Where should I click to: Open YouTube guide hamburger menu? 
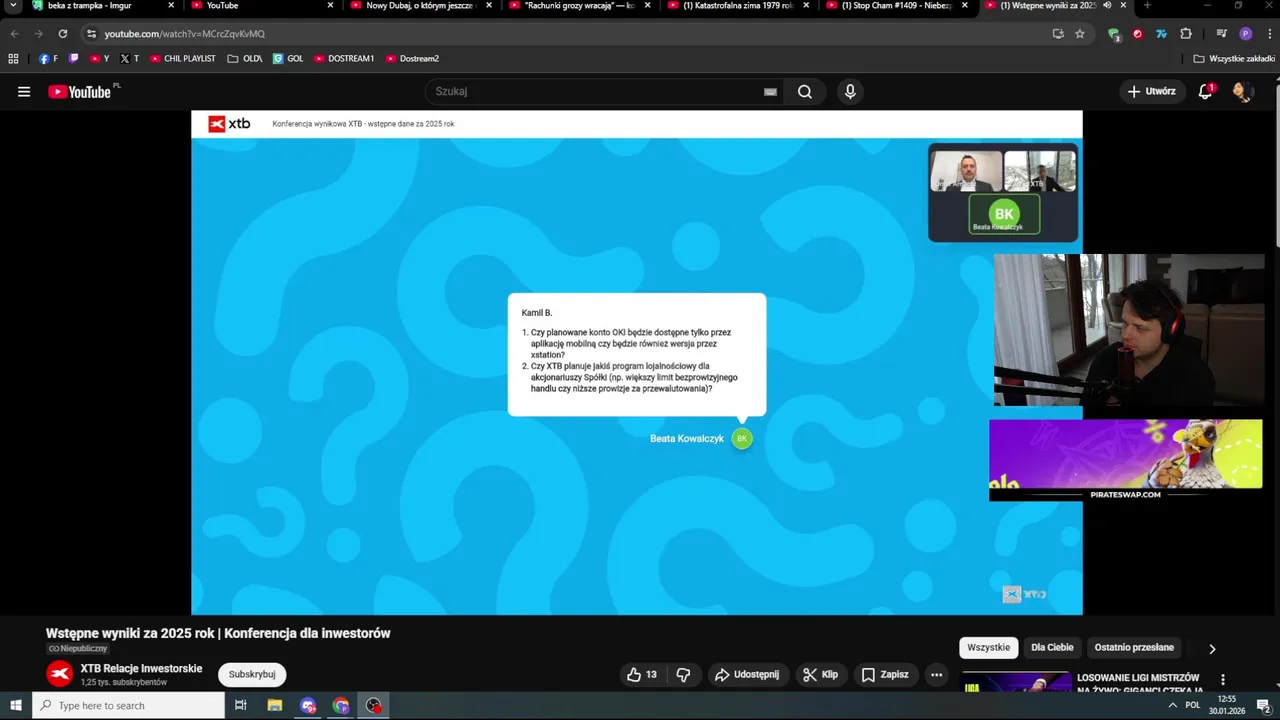pyautogui.click(x=24, y=92)
